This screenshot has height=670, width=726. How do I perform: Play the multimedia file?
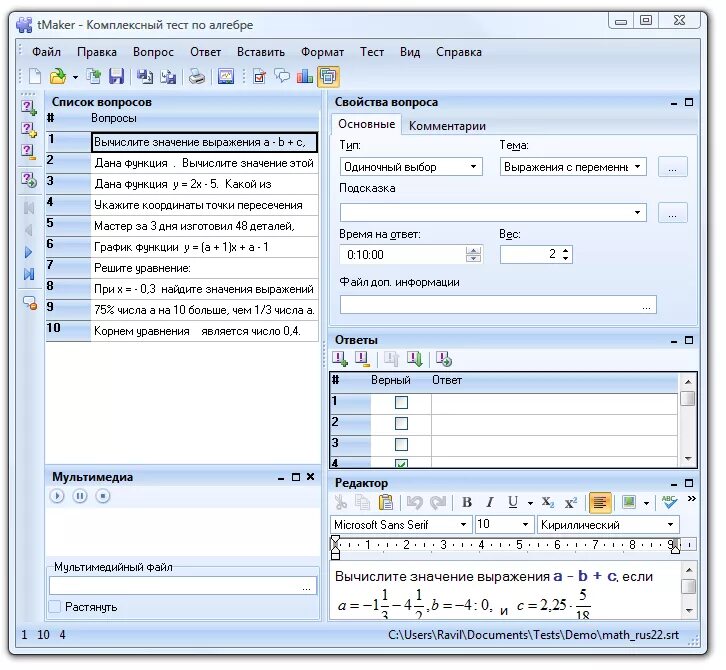(57, 496)
